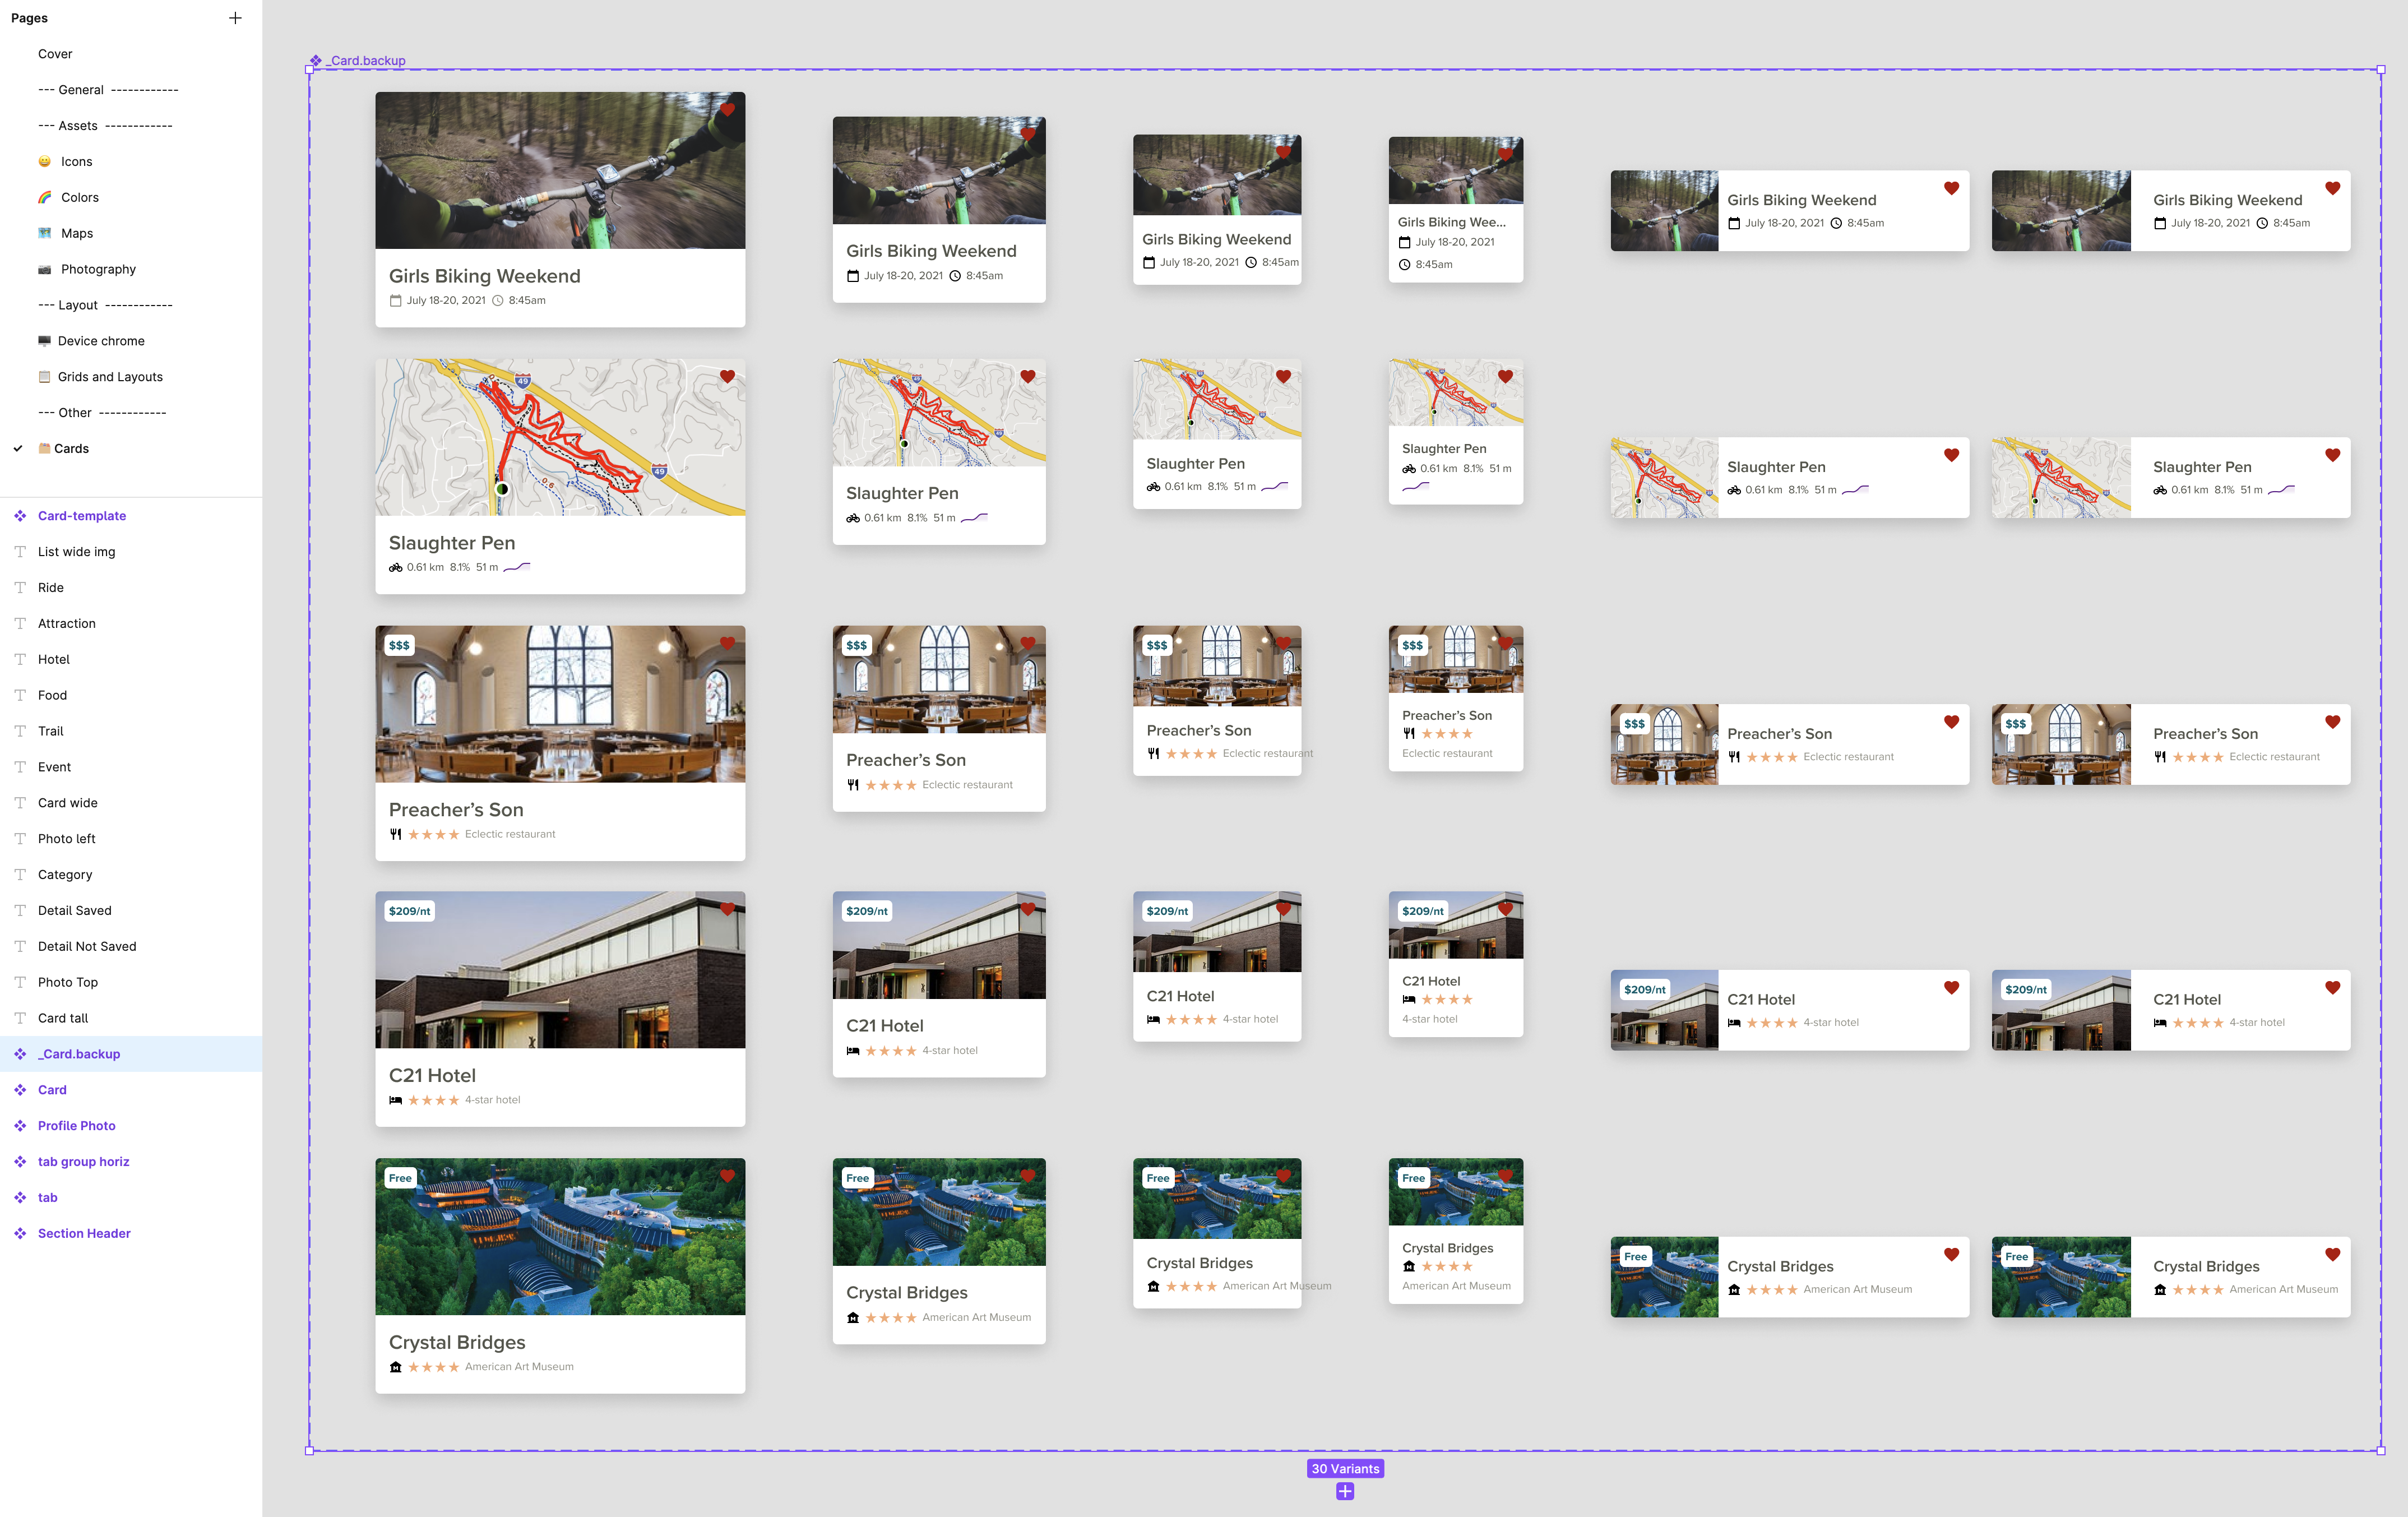
Task: Click the _Card.backup frame label on canvas
Action: 367,61
